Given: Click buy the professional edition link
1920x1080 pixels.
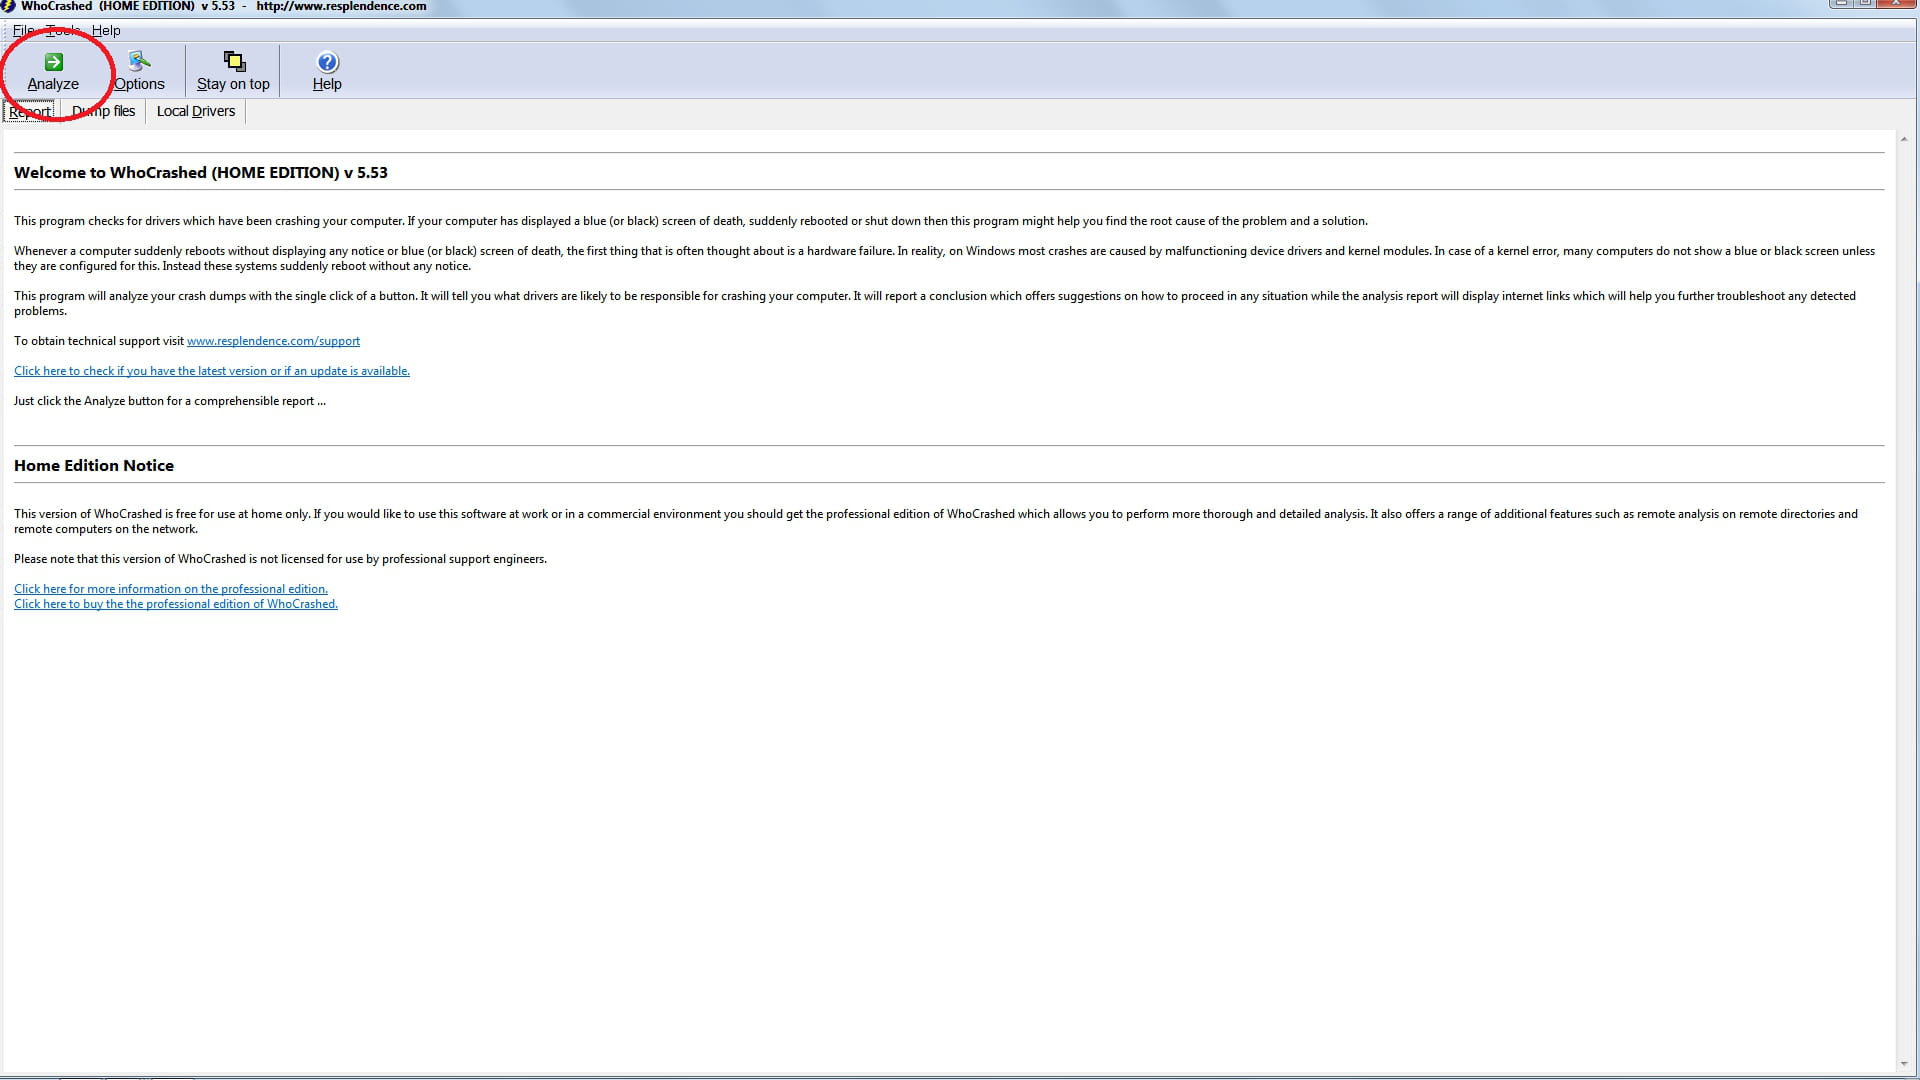Looking at the screenshot, I should pos(176,604).
